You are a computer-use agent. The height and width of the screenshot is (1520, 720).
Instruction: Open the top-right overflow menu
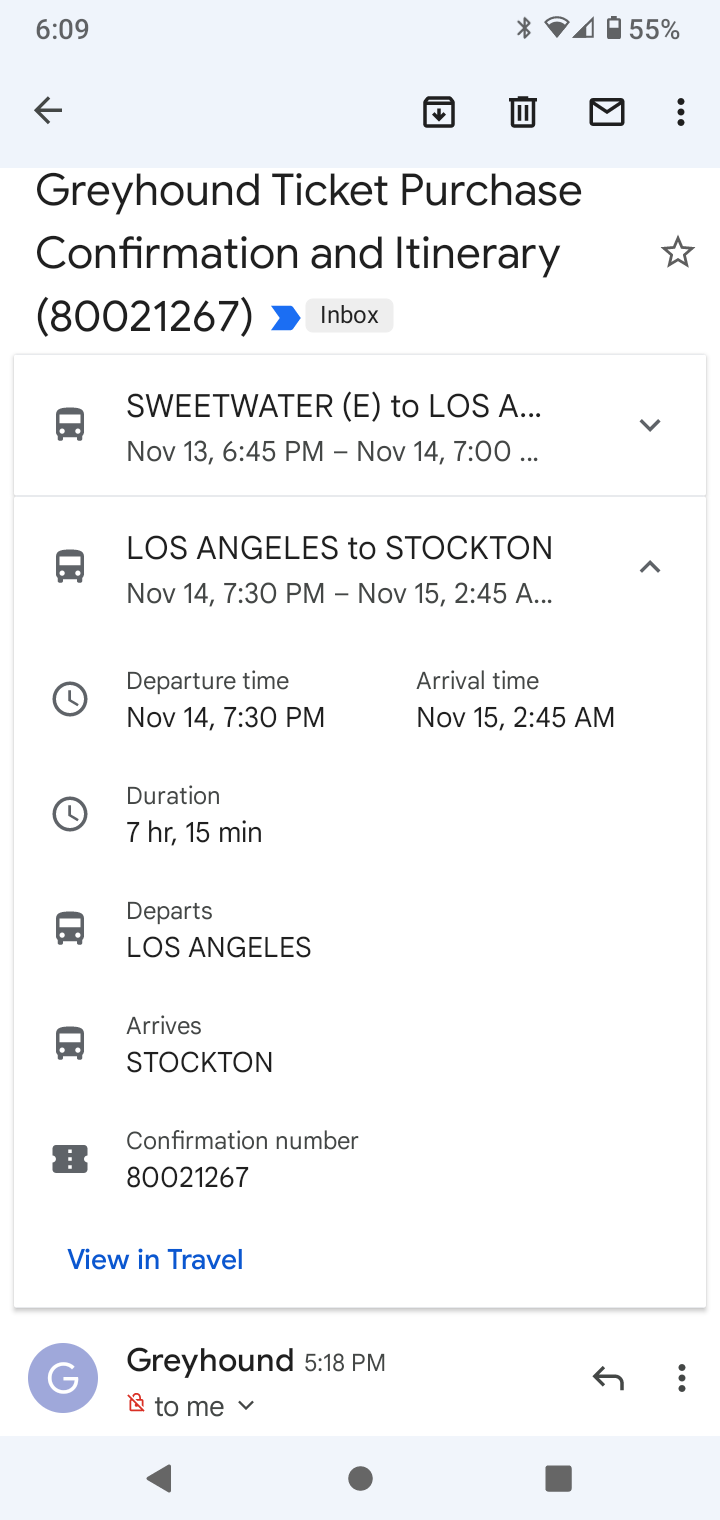click(681, 112)
